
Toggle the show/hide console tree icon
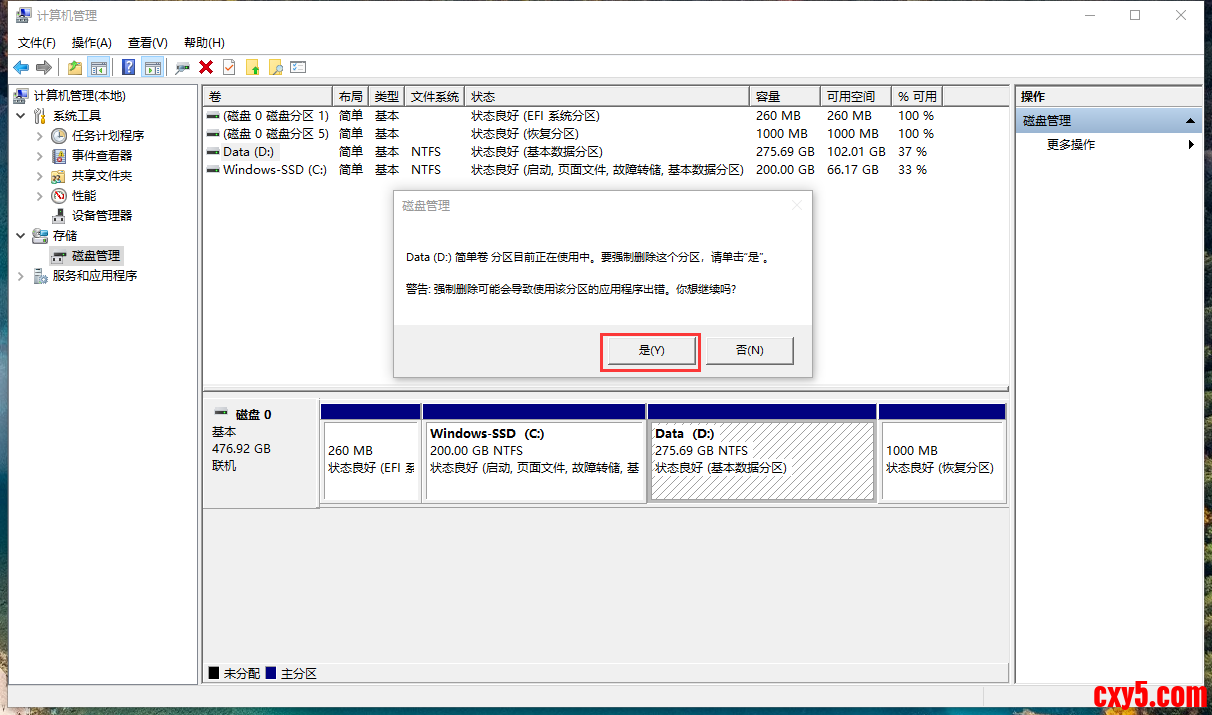98,67
